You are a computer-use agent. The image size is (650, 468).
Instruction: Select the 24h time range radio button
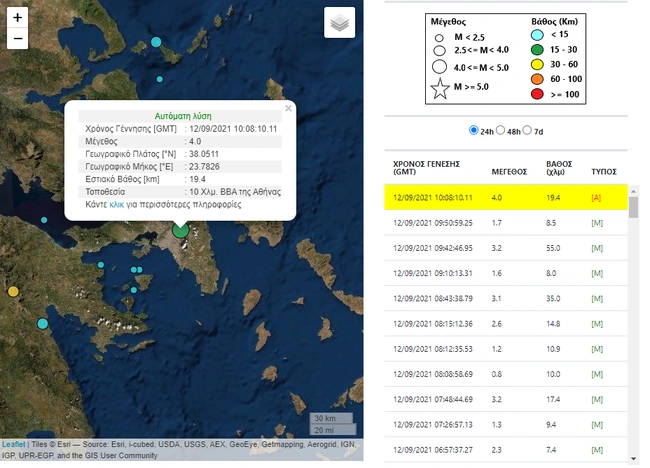pyautogui.click(x=474, y=131)
